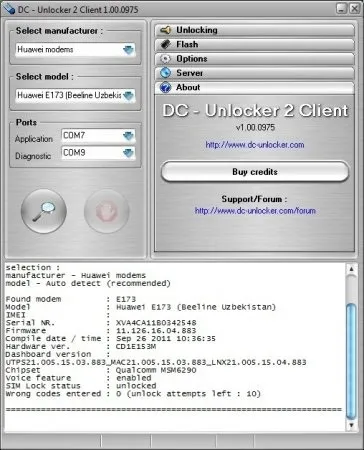
Task: Click the log scrollbar up arrow
Action: 351,269
